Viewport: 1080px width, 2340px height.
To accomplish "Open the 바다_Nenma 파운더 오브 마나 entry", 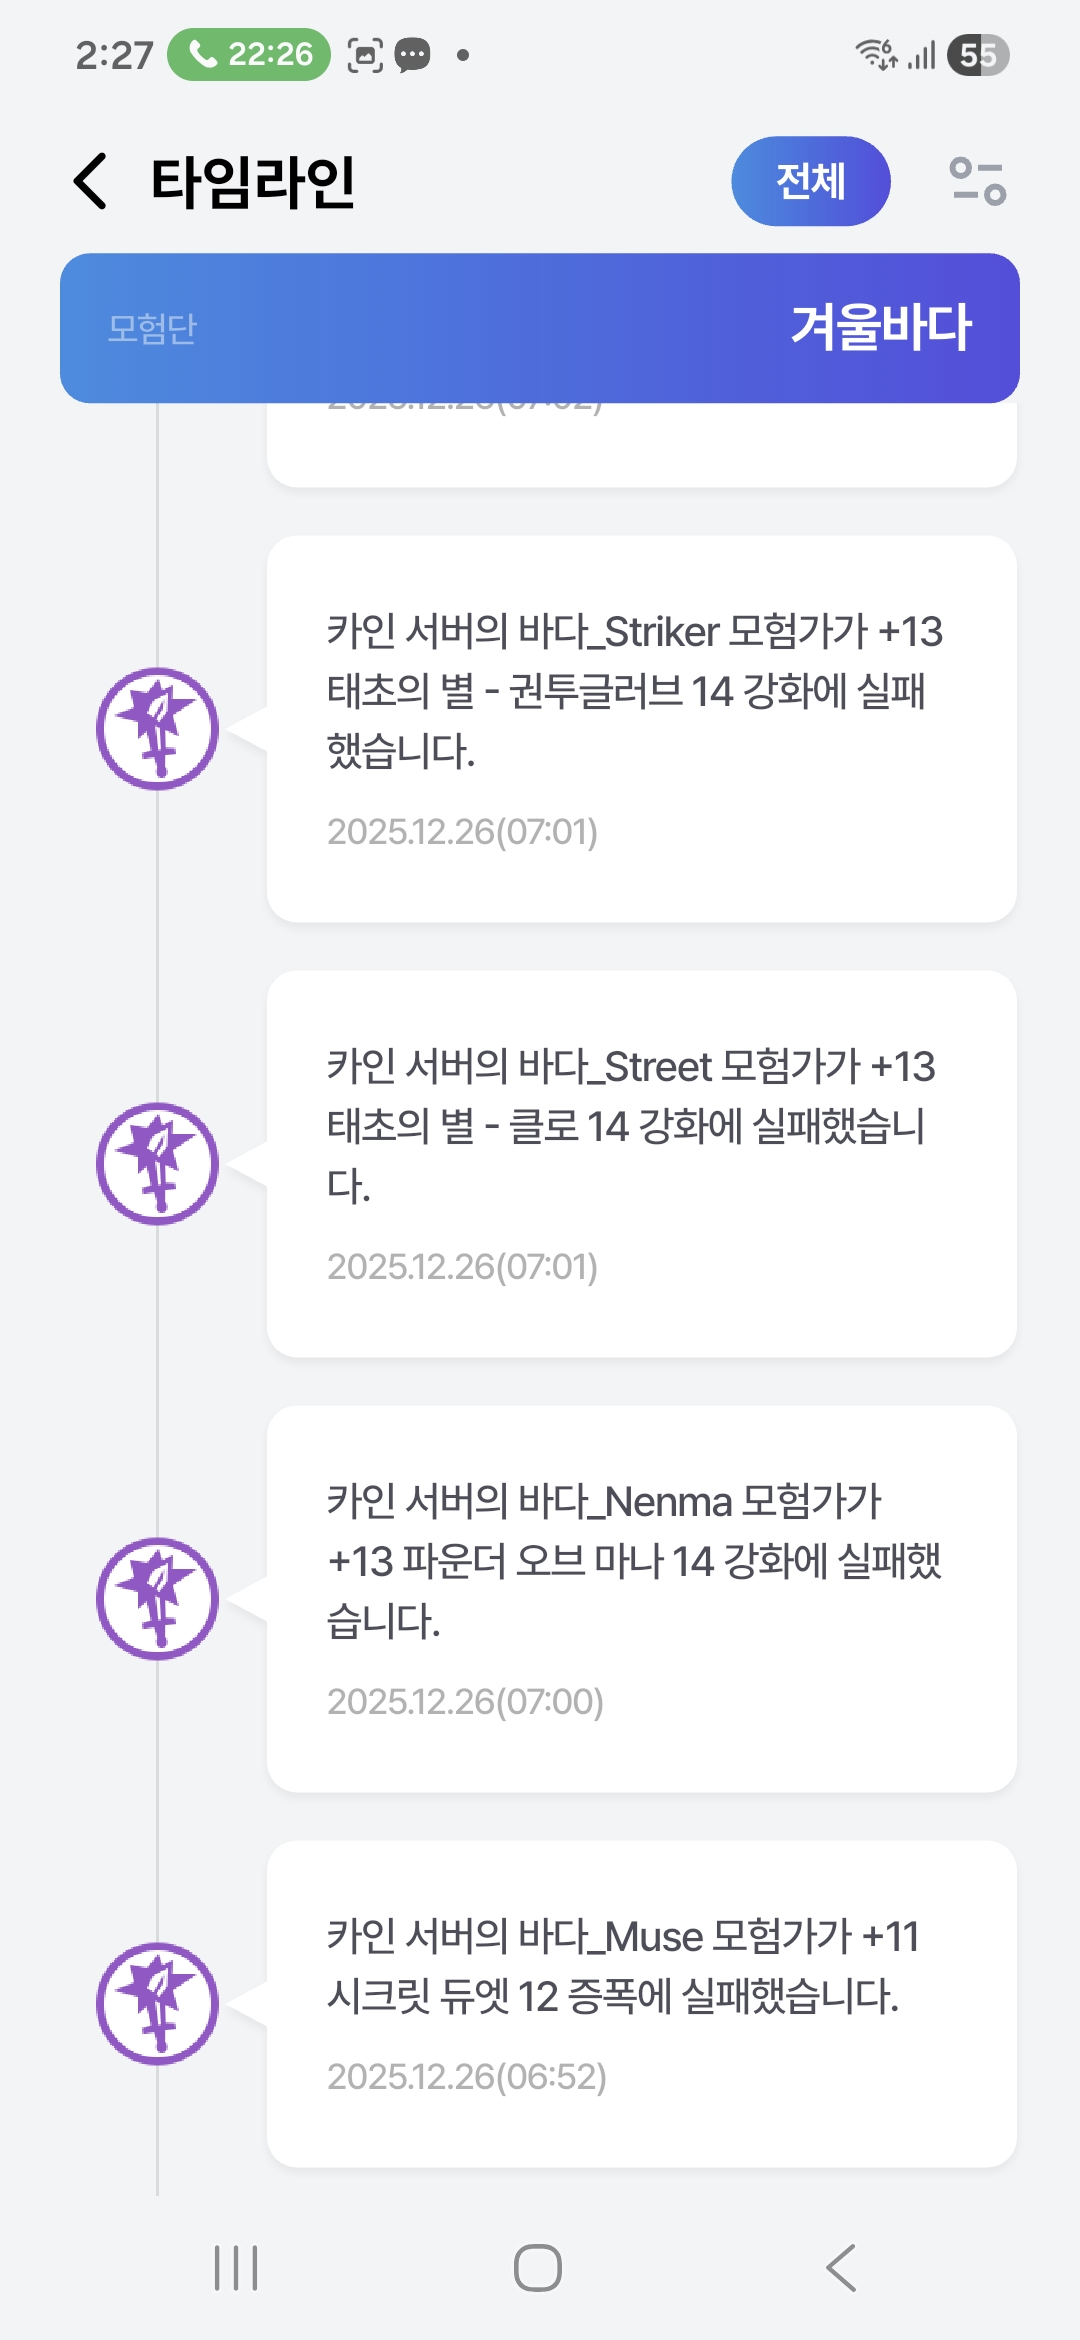I will pyautogui.click(x=641, y=1599).
